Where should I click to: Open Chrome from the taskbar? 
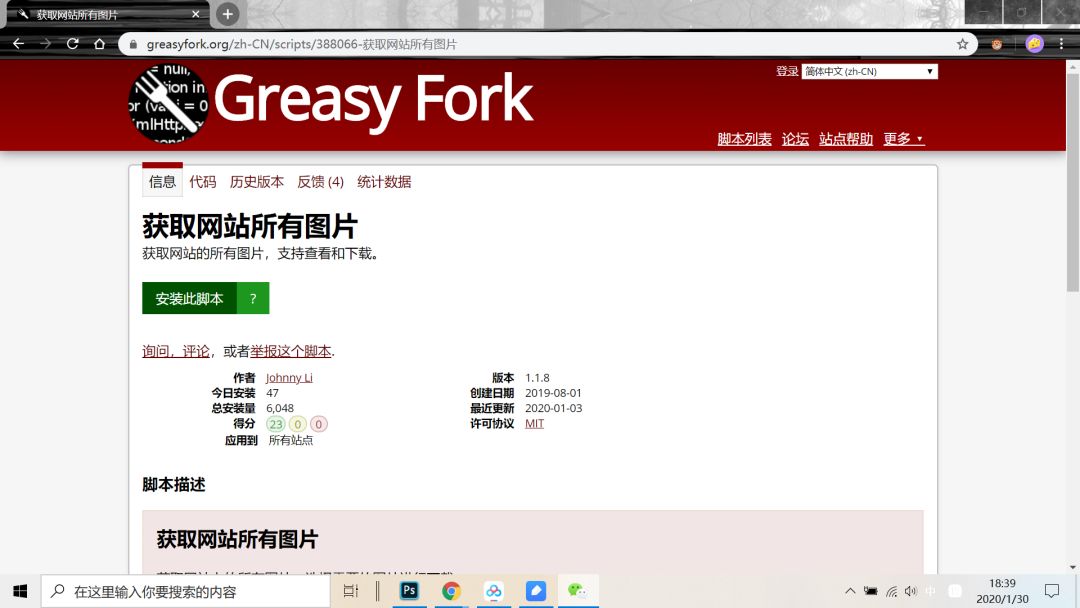(451, 591)
